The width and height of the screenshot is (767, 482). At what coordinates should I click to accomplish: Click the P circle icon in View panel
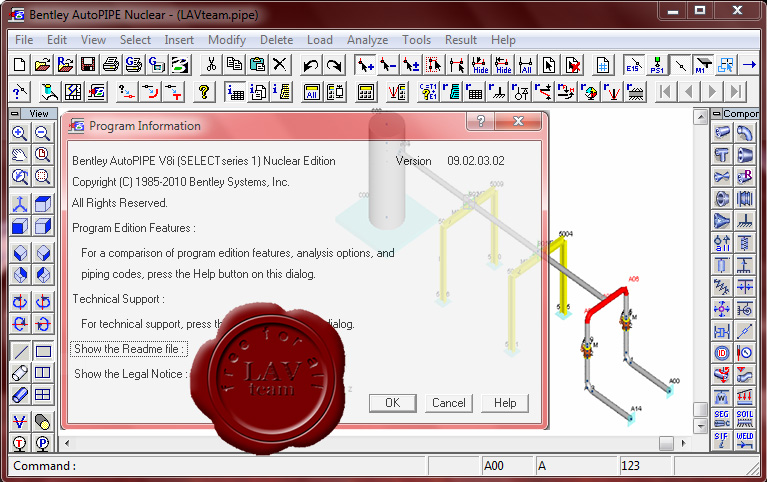[43, 443]
